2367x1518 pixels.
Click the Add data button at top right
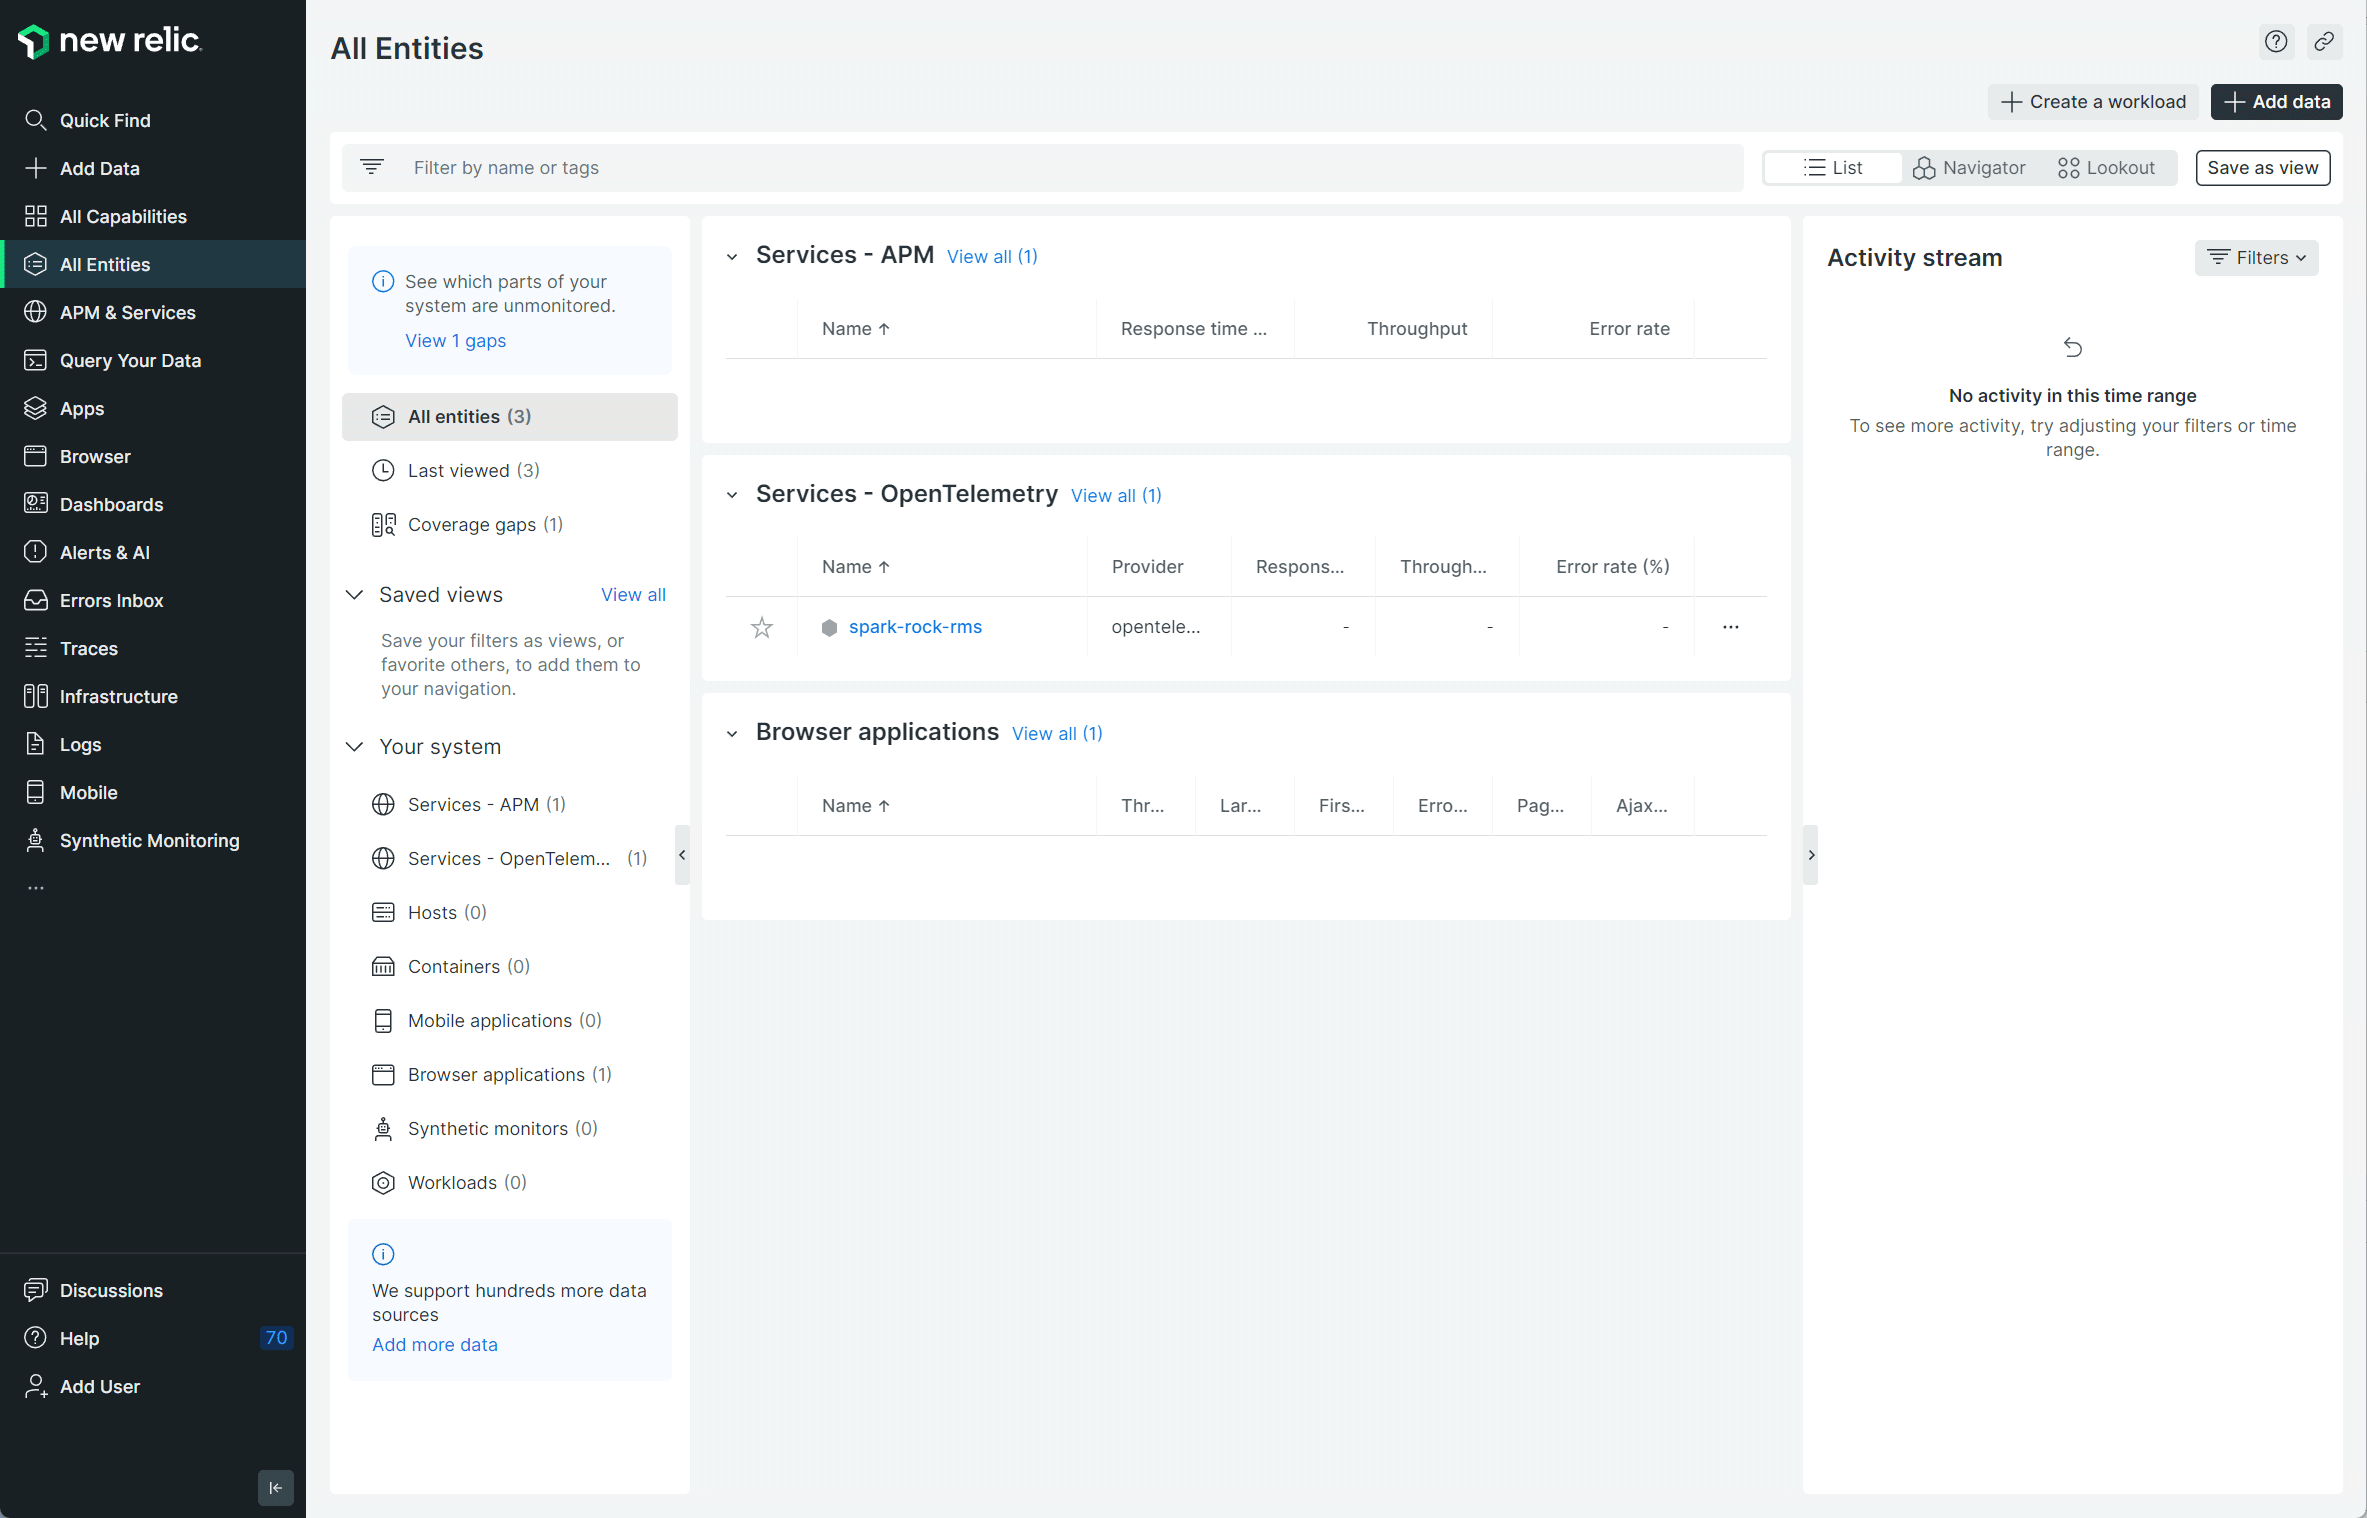click(2276, 102)
